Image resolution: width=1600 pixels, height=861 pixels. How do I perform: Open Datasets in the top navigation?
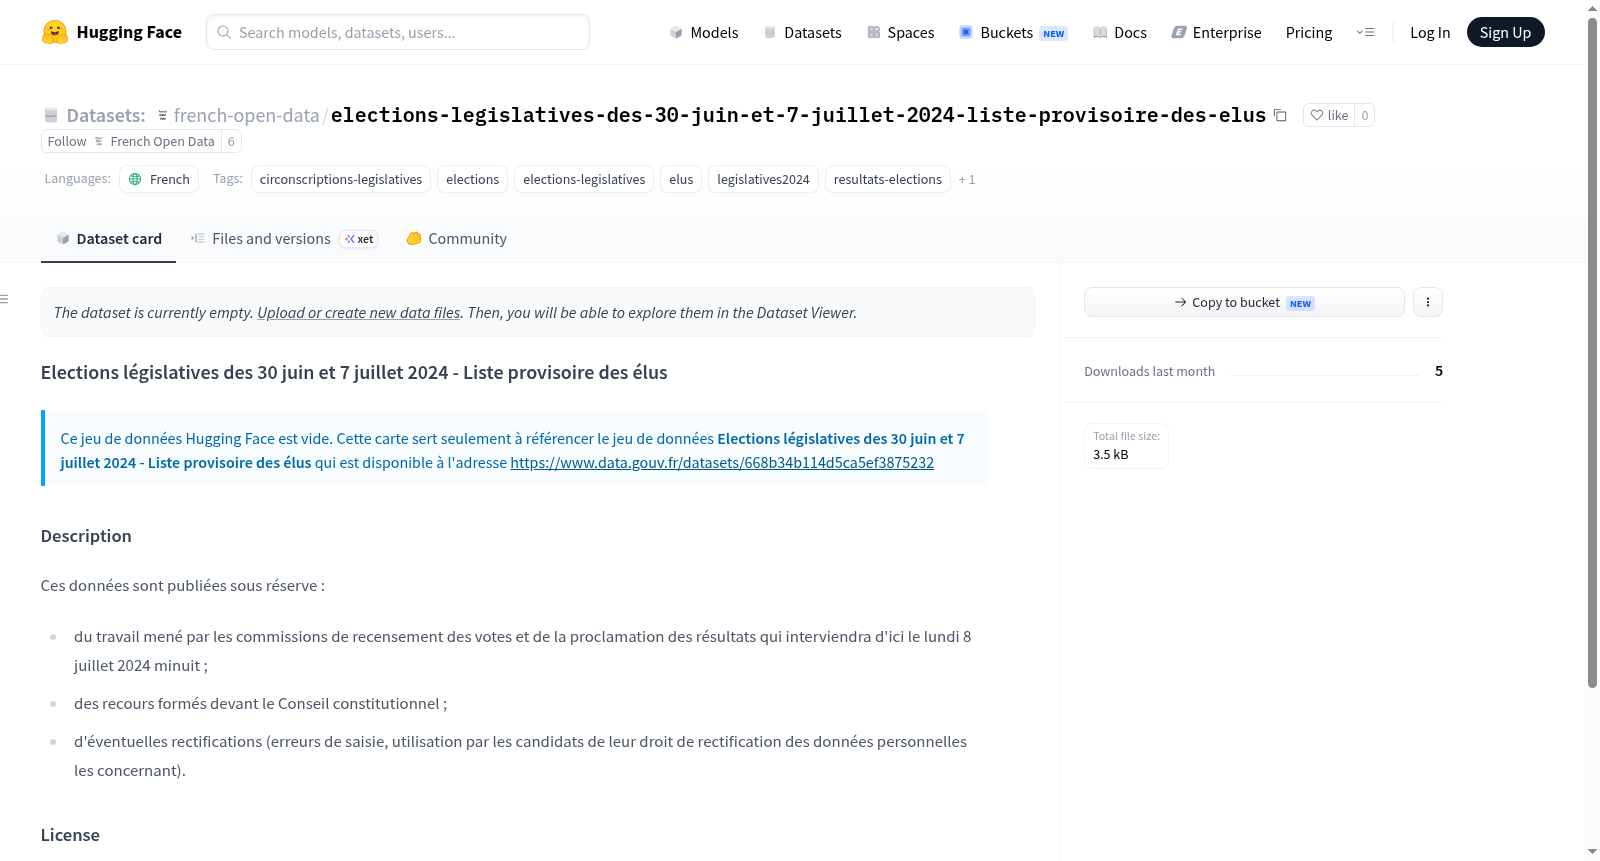(x=803, y=32)
